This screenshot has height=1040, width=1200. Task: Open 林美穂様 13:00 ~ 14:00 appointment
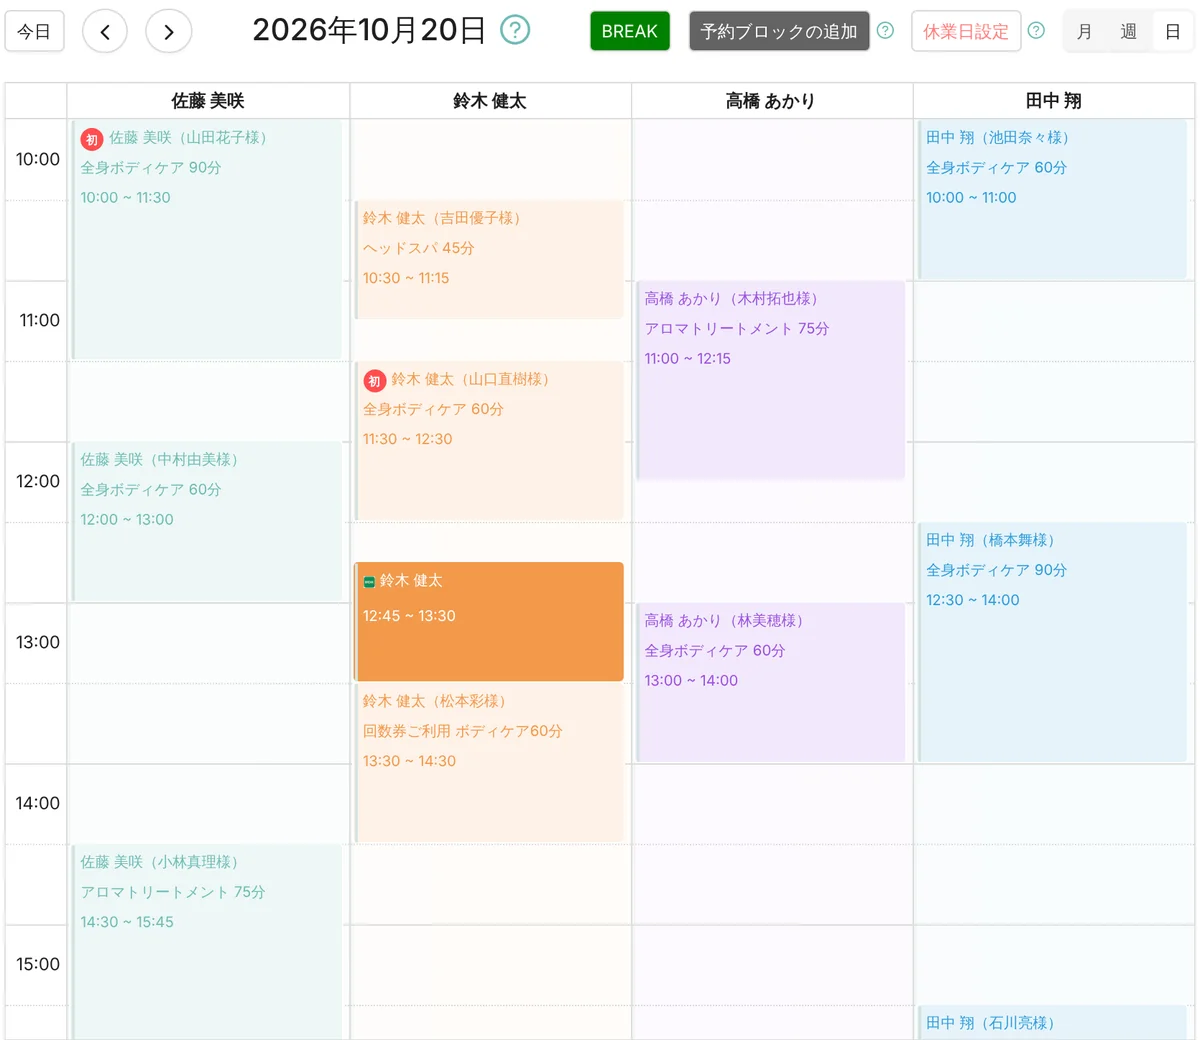(x=770, y=683)
